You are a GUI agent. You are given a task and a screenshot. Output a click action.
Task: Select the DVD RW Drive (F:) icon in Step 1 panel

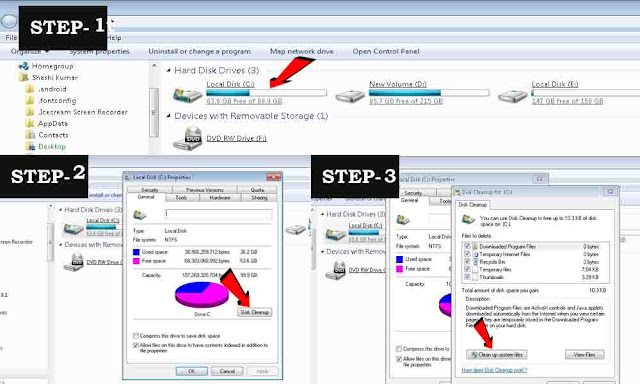point(188,139)
